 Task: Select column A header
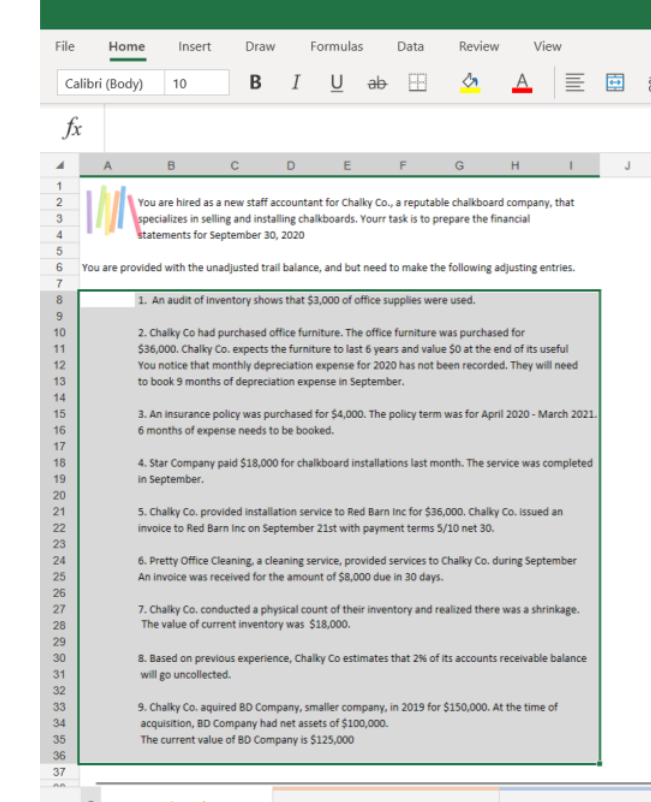pos(107,165)
